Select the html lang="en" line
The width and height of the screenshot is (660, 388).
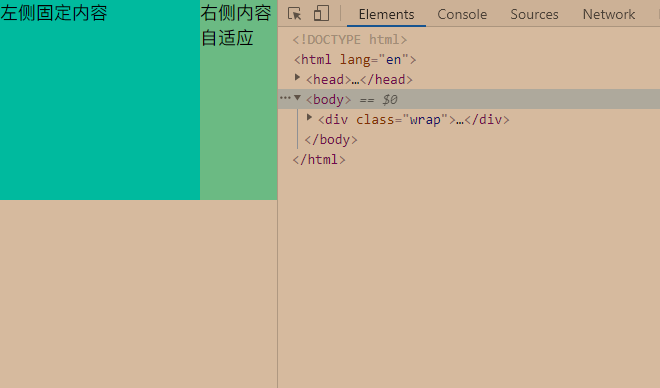(x=355, y=60)
